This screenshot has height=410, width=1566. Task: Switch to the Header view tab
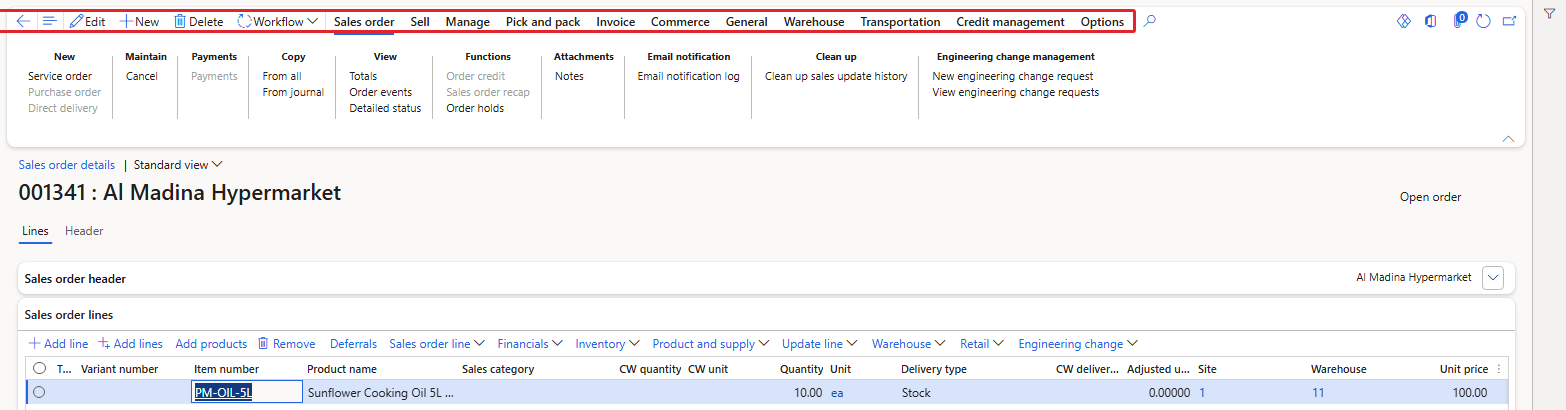click(x=84, y=231)
